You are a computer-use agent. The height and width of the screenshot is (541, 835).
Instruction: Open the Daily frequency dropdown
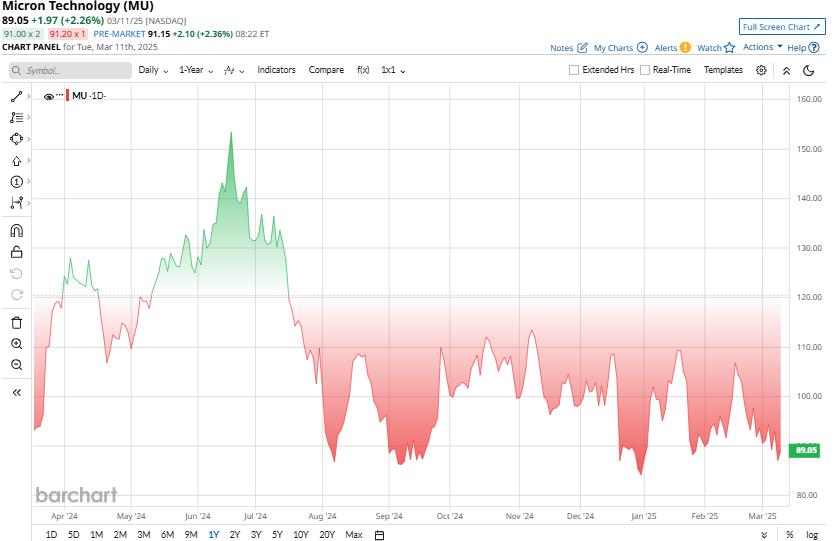coord(153,70)
